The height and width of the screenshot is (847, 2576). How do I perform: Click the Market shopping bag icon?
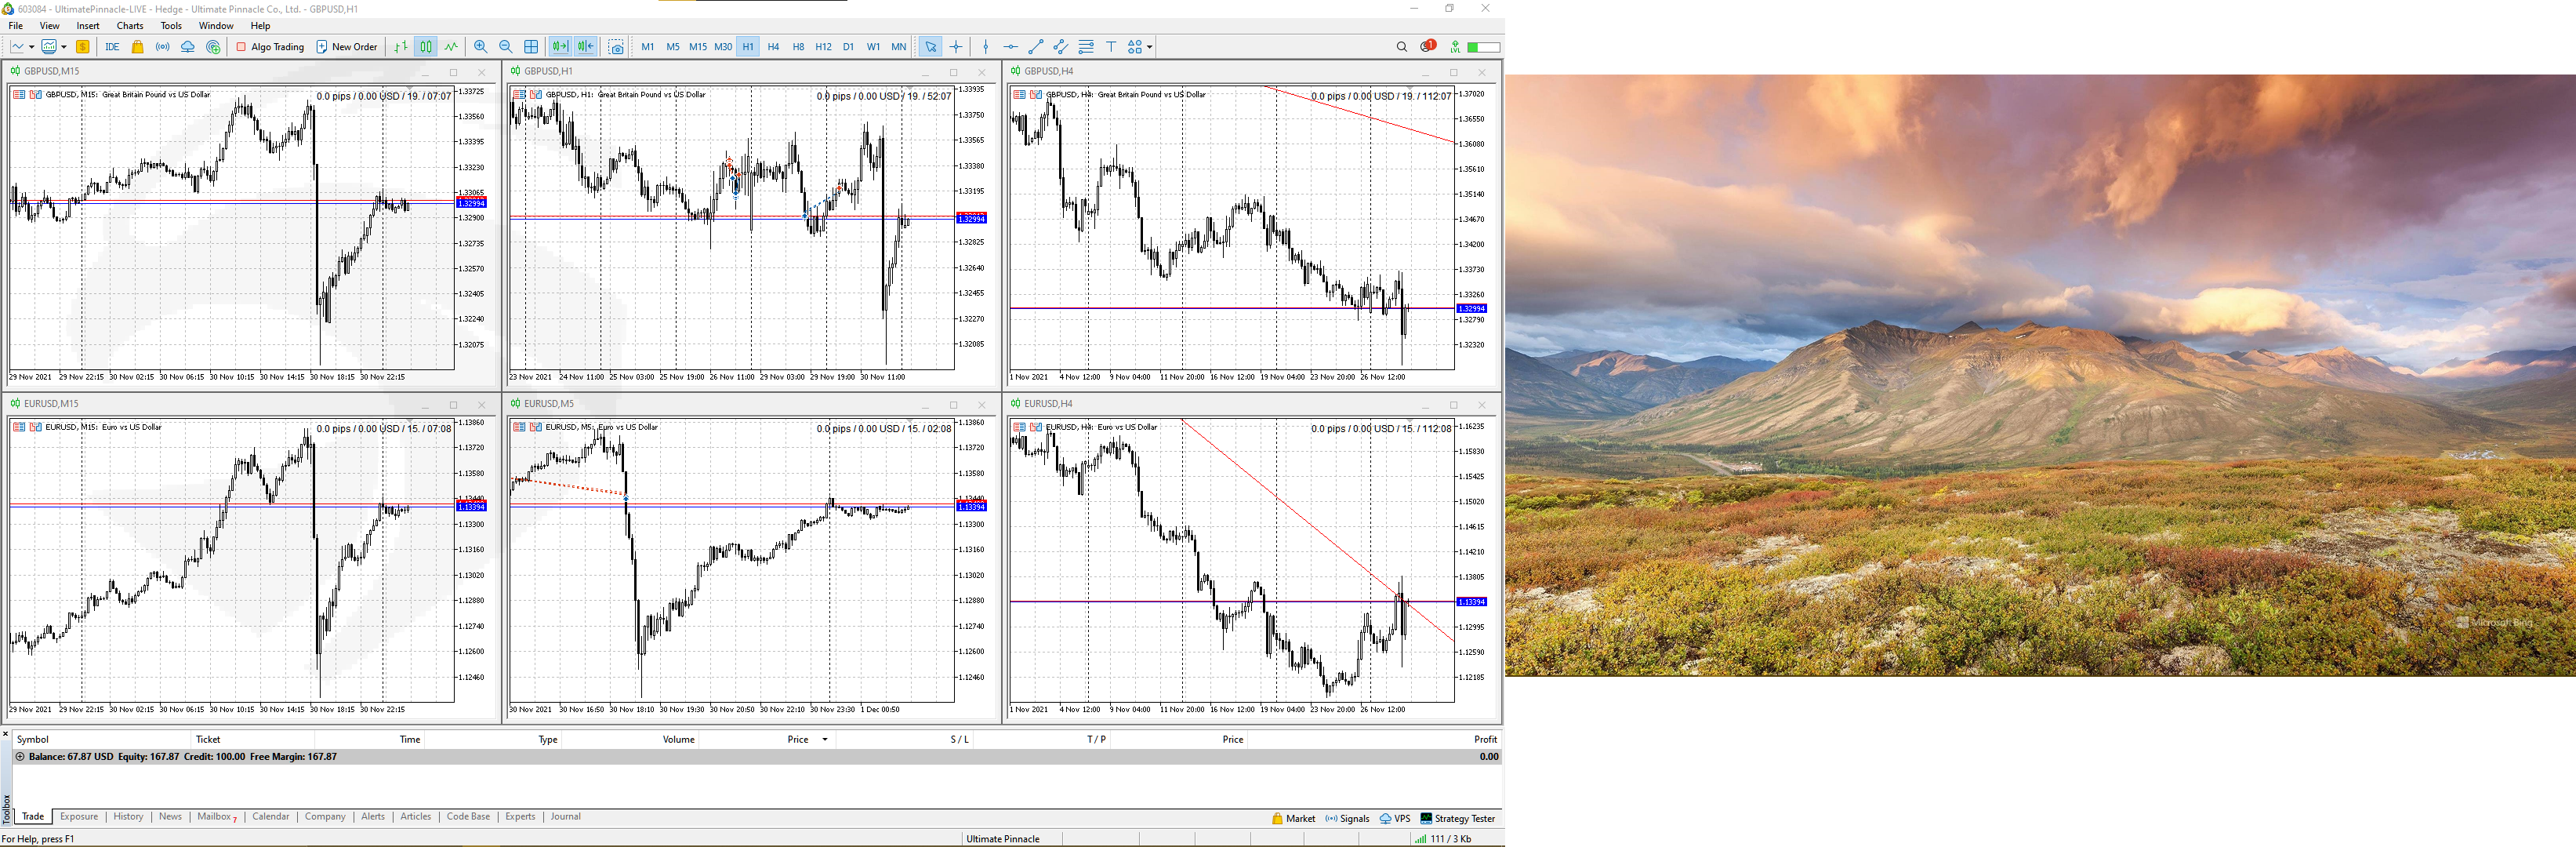pos(138,47)
